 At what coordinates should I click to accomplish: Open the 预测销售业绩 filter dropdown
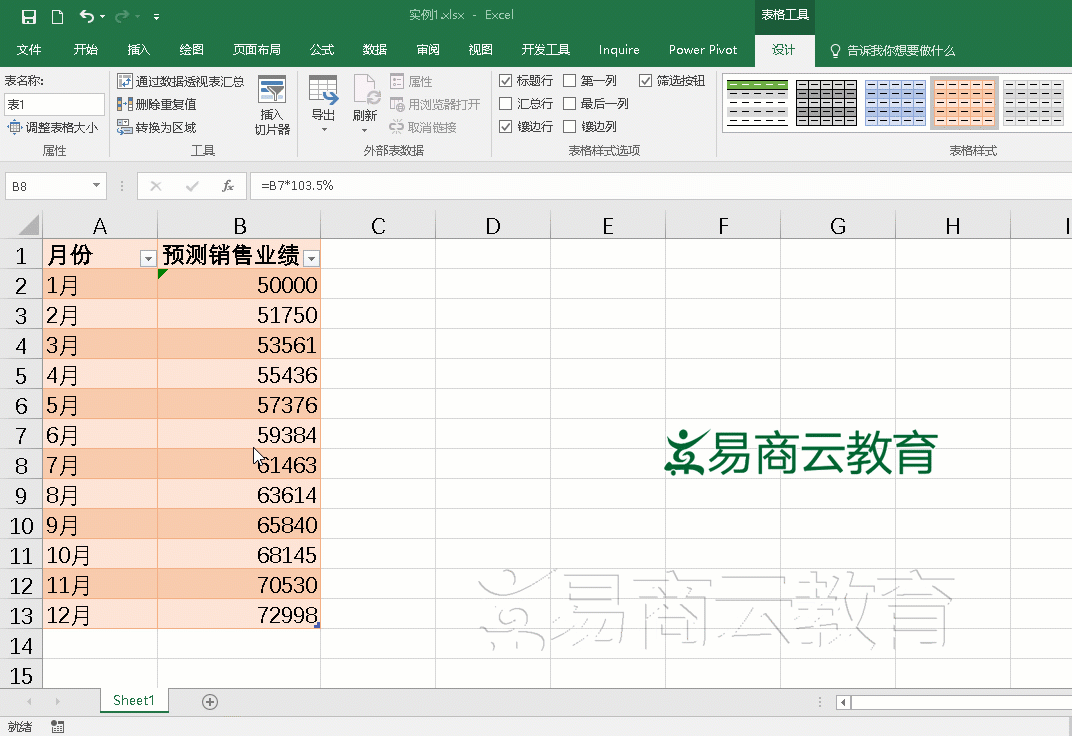(311, 258)
